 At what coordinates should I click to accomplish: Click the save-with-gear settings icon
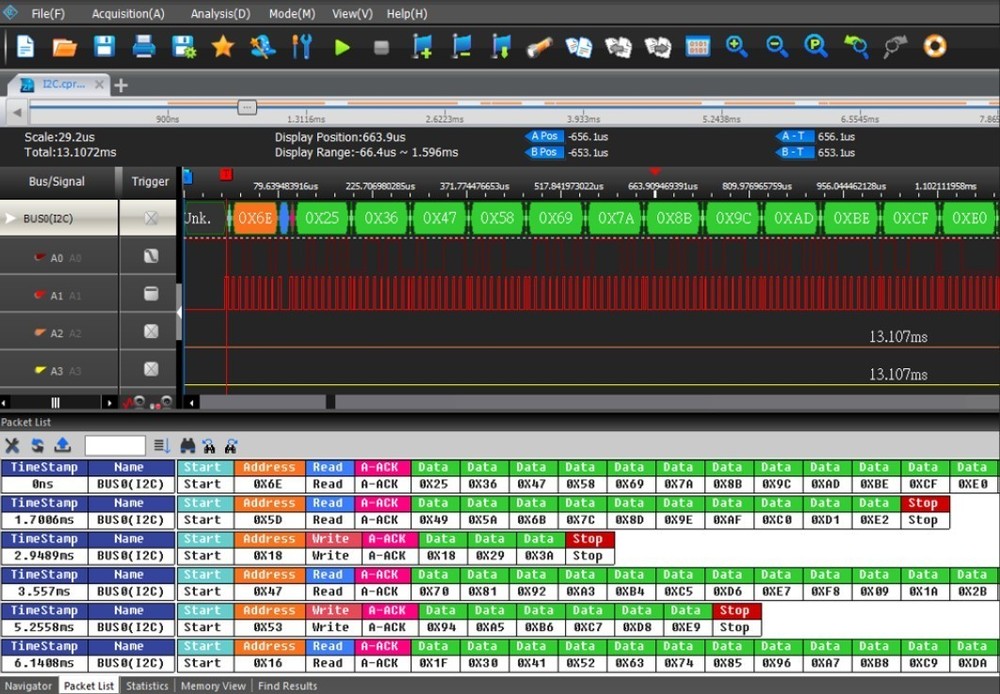point(184,47)
